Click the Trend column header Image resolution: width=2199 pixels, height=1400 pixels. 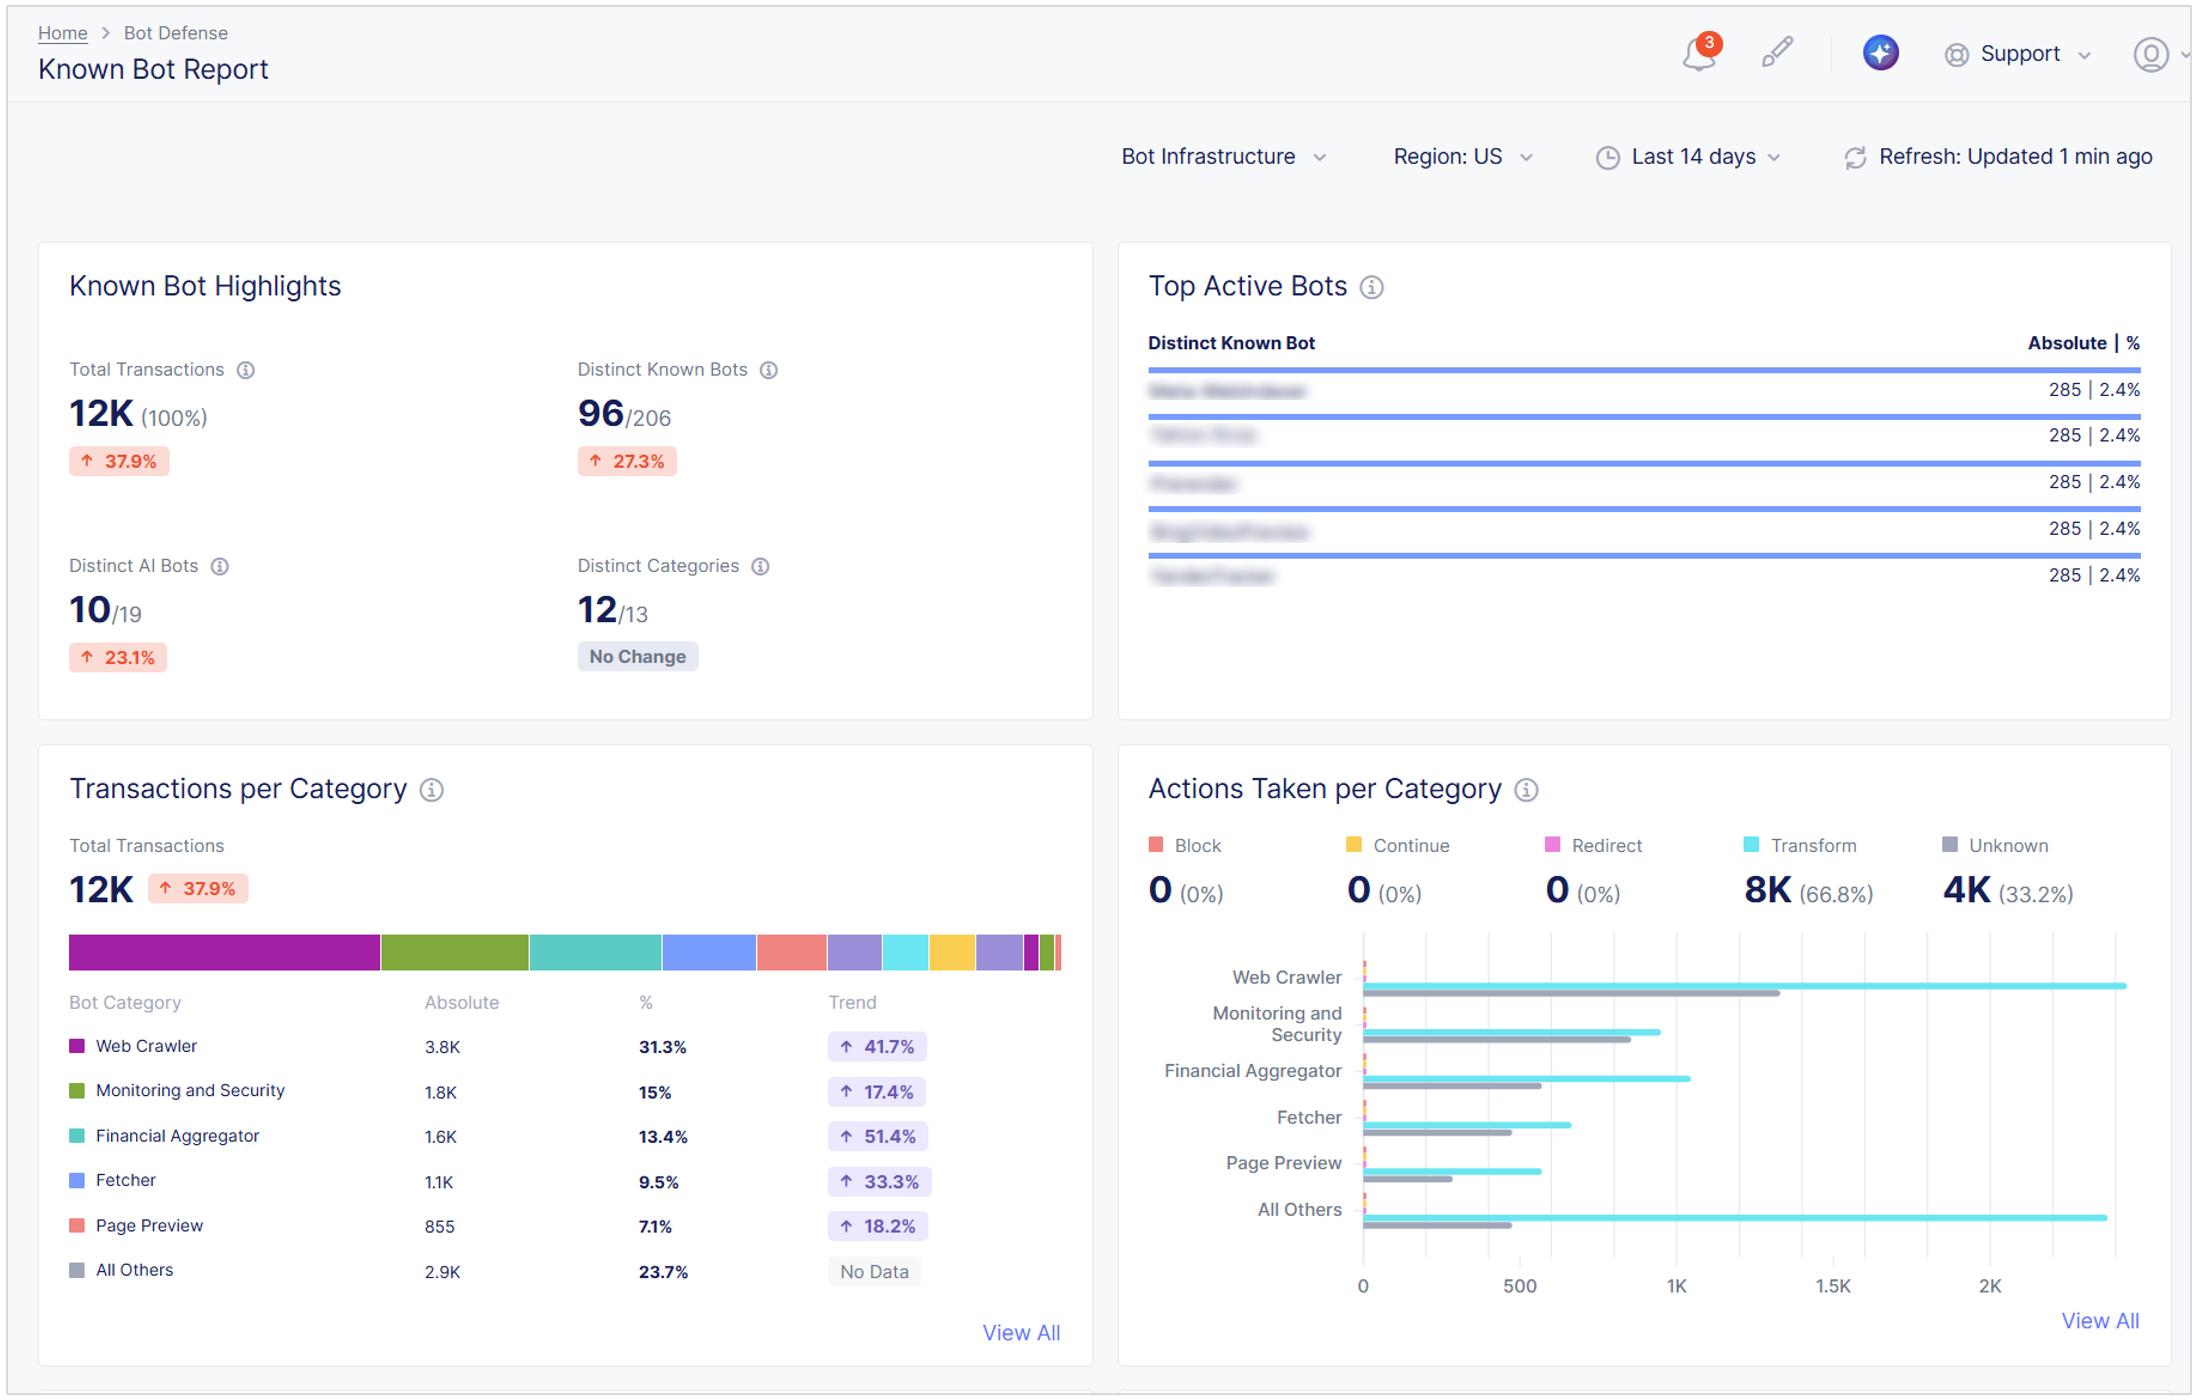tap(852, 1003)
